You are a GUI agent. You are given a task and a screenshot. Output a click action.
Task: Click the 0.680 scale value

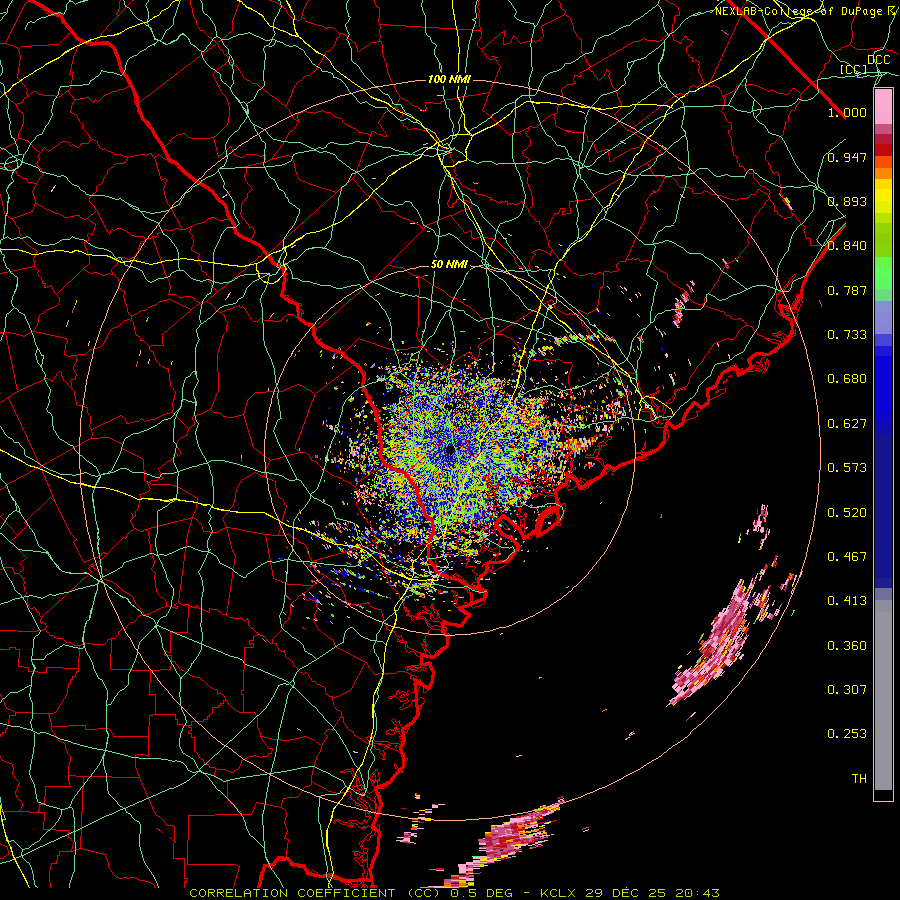tap(847, 379)
